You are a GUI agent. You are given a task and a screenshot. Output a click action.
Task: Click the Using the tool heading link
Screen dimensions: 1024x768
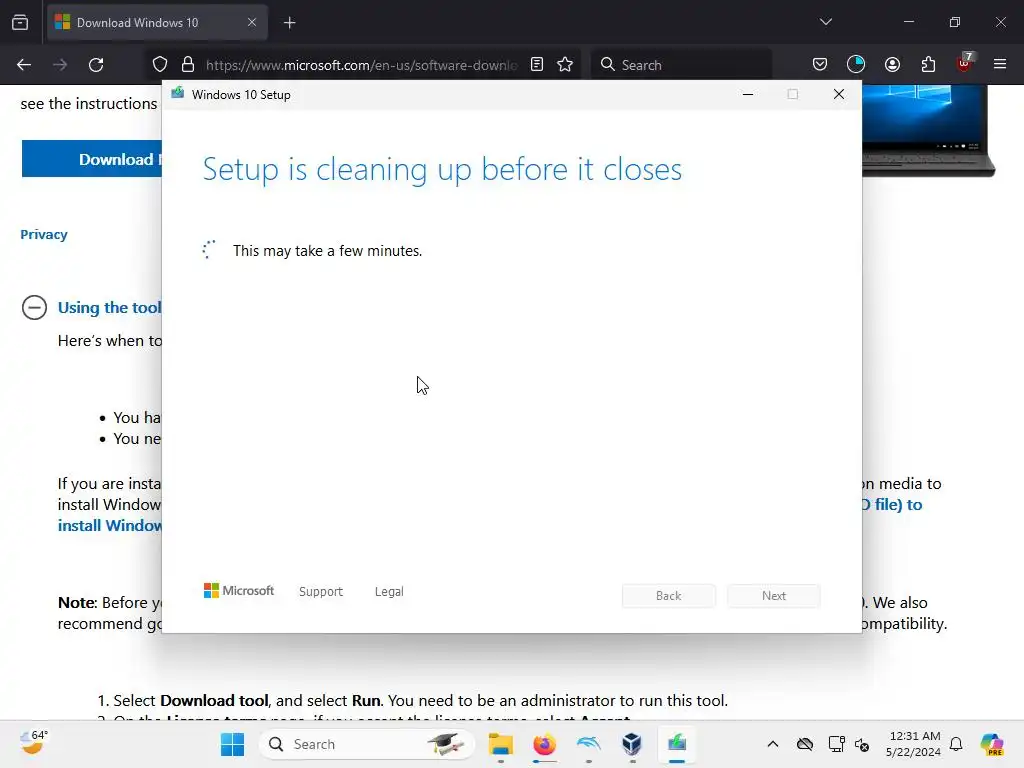[110, 308]
